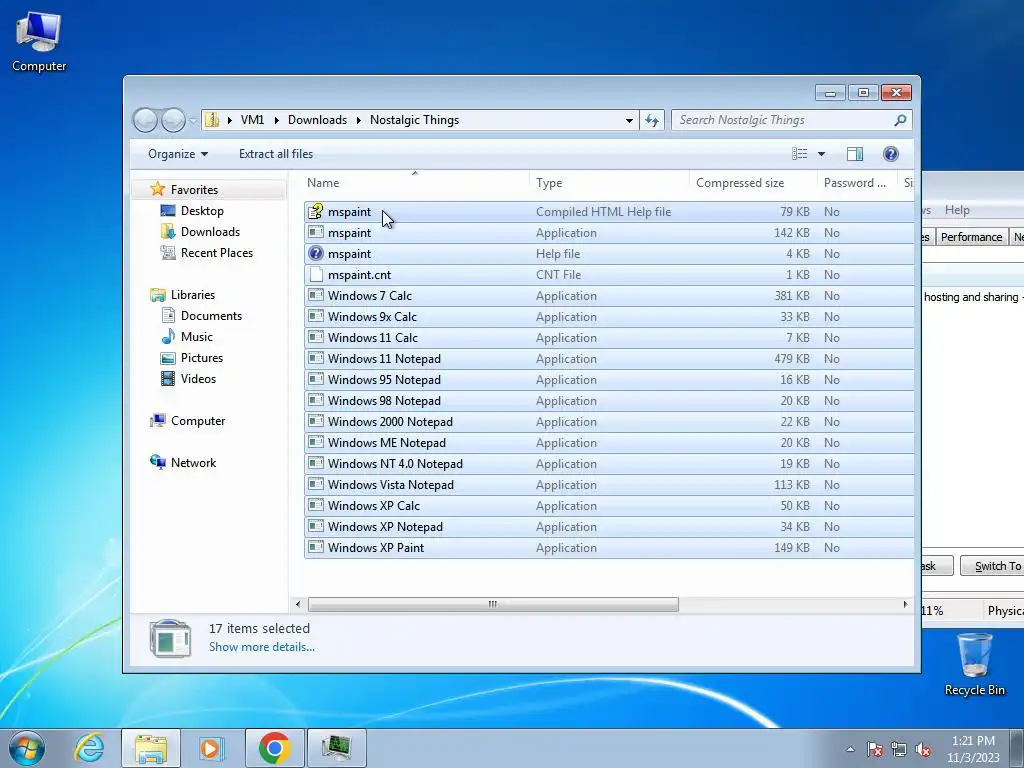Click the Windows Start orb

(x=27, y=748)
